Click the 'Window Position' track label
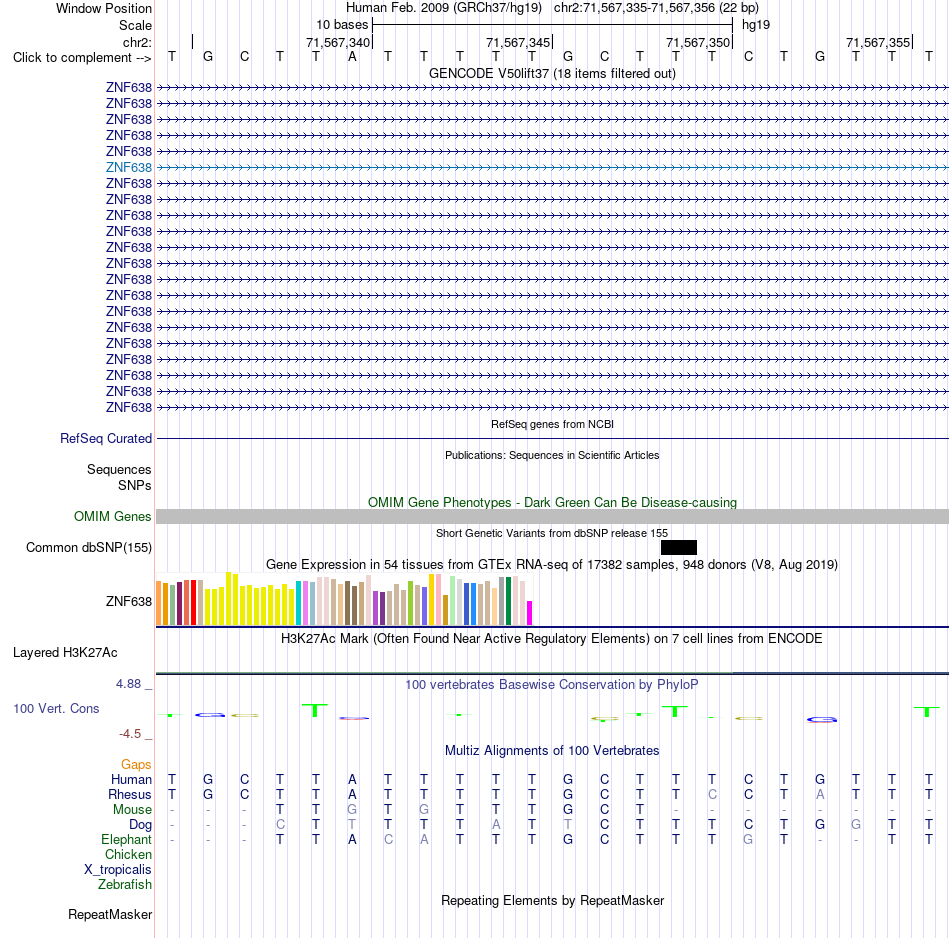The height and width of the screenshot is (938, 950). pos(104,8)
